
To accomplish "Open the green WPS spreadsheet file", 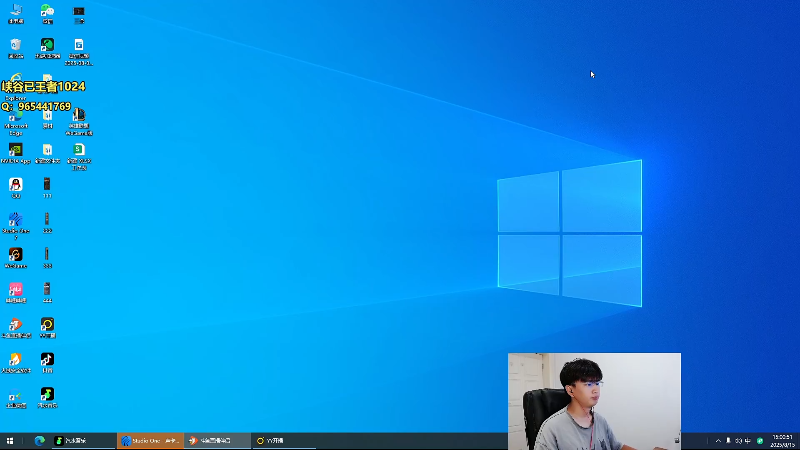I will [79, 157].
